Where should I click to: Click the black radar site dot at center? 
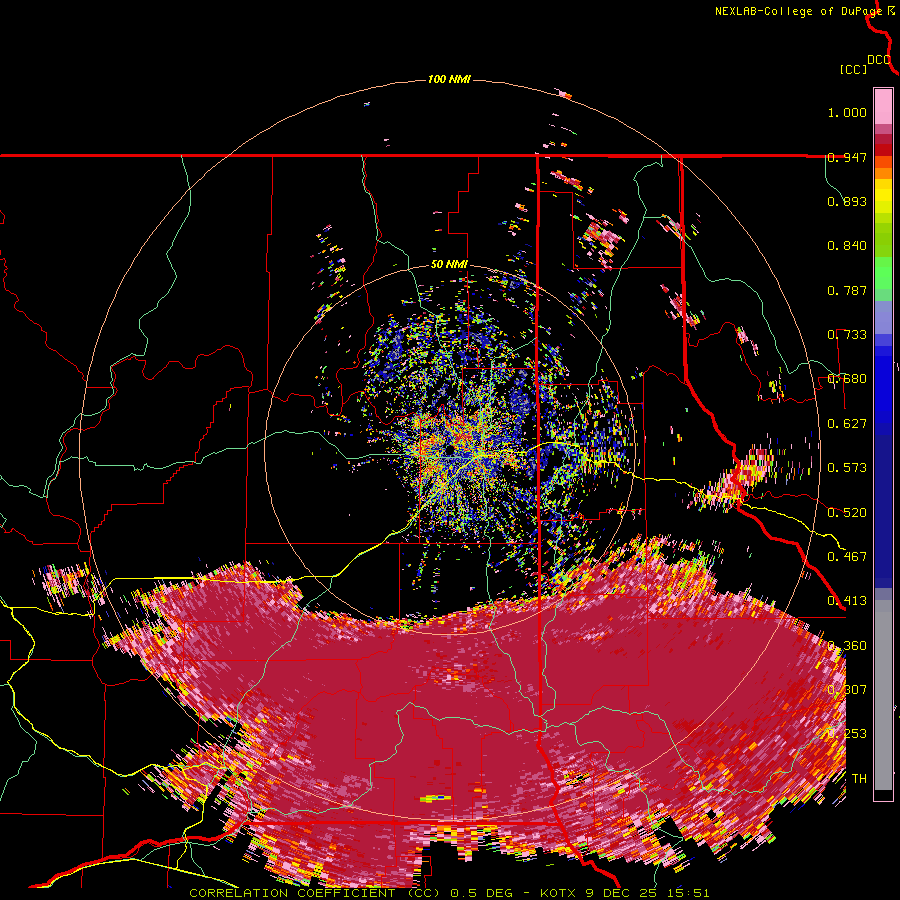(449, 449)
